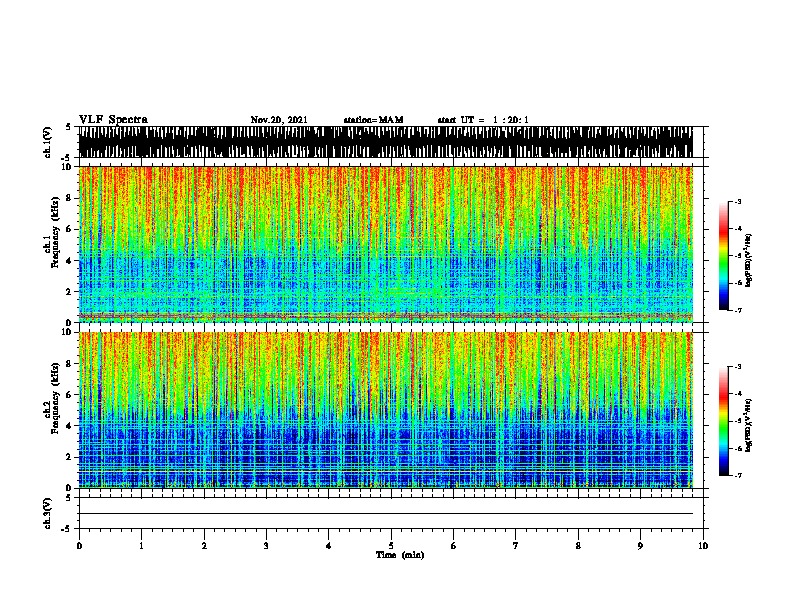Select the "Time (min)" axis label
This screenshot has height=612, width=792.
[400, 555]
